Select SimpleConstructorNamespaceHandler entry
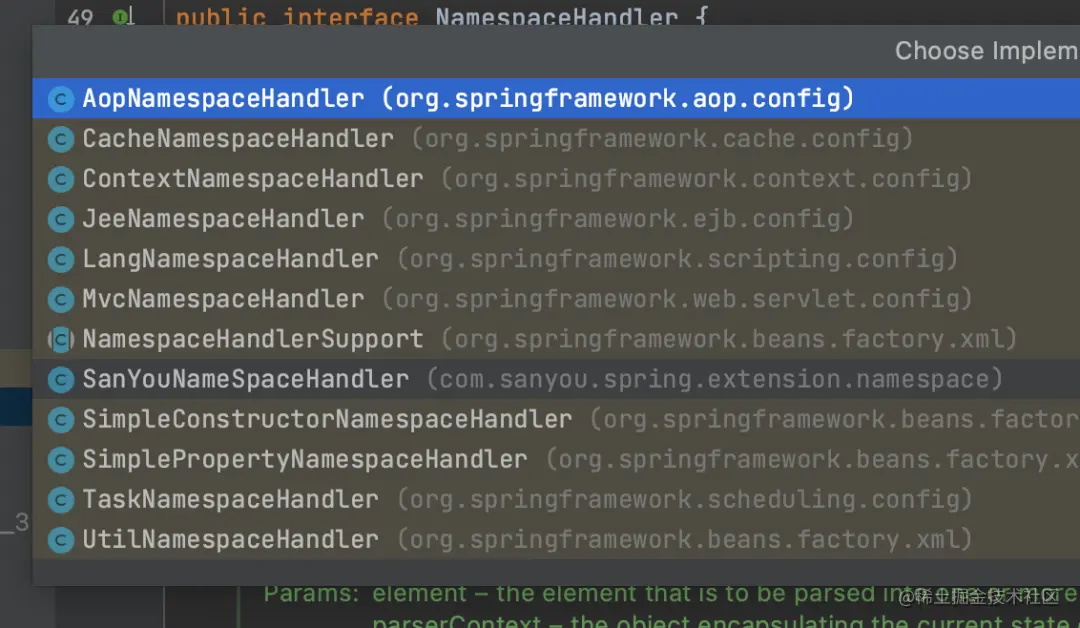The height and width of the screenshot is (628, 1080). (556, 419)
